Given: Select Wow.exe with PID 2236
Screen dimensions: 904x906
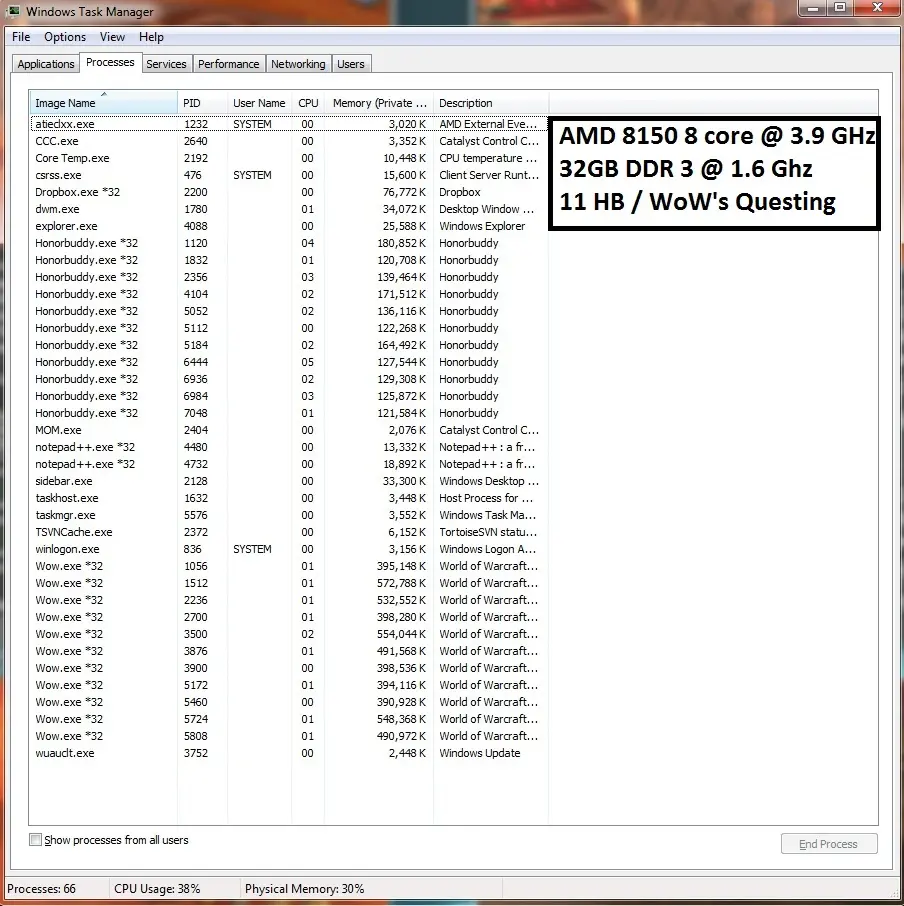Looking at the screenshot, I should [288, 600].
